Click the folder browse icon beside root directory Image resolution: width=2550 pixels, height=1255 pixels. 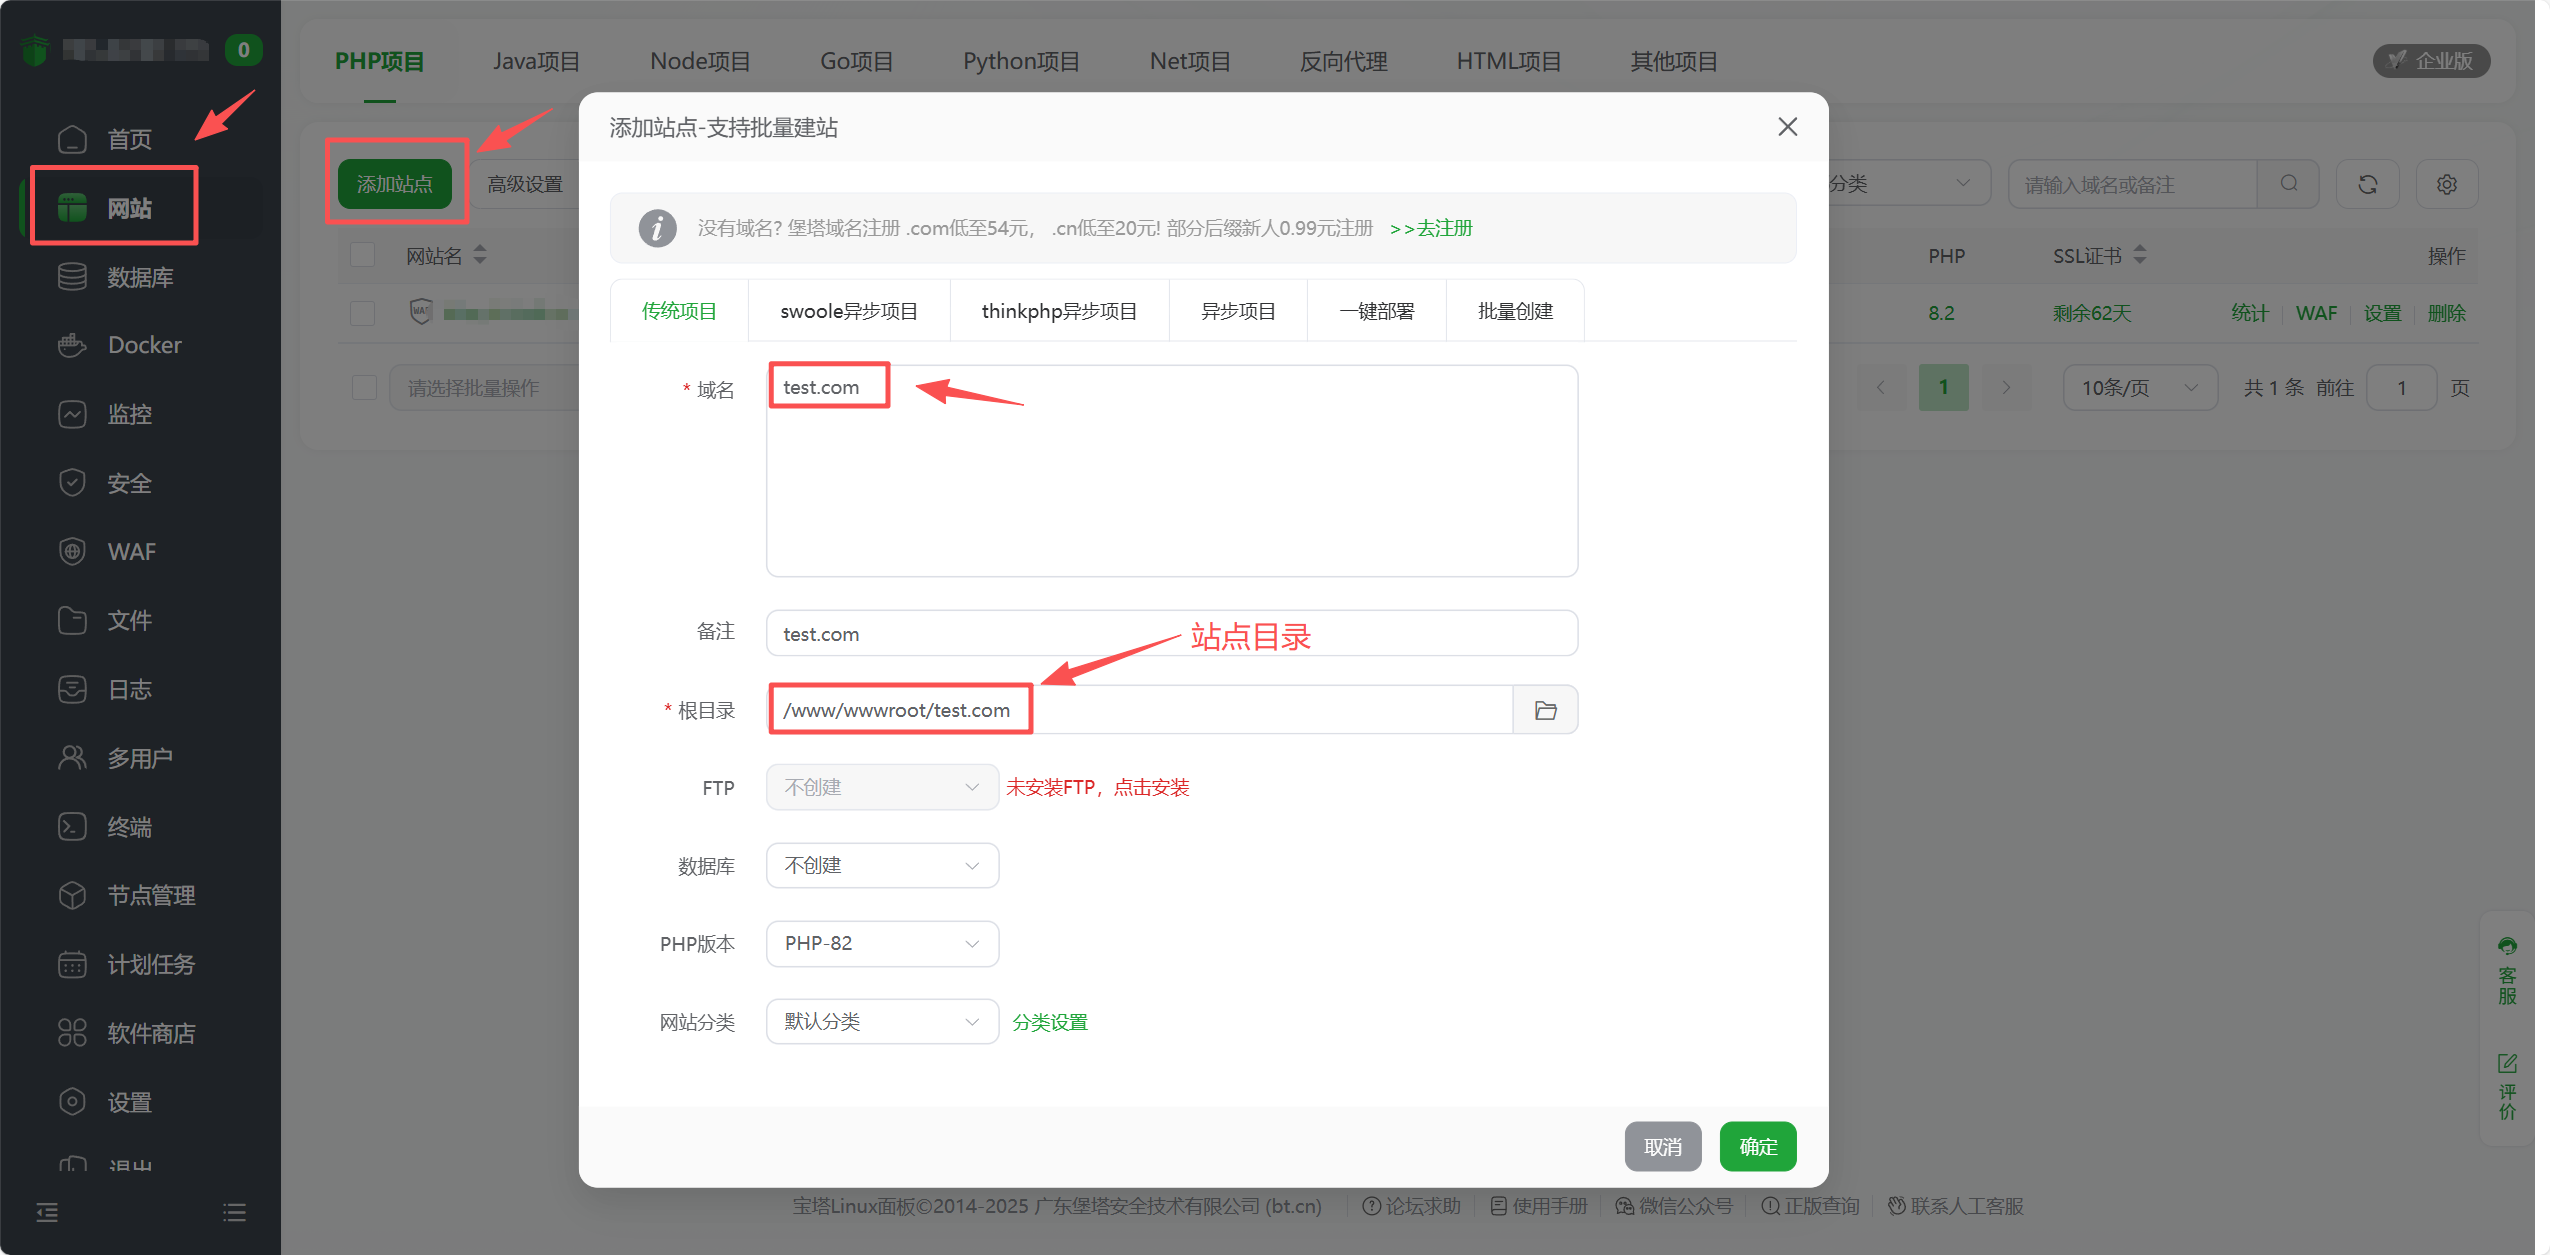click(1545, 710)
